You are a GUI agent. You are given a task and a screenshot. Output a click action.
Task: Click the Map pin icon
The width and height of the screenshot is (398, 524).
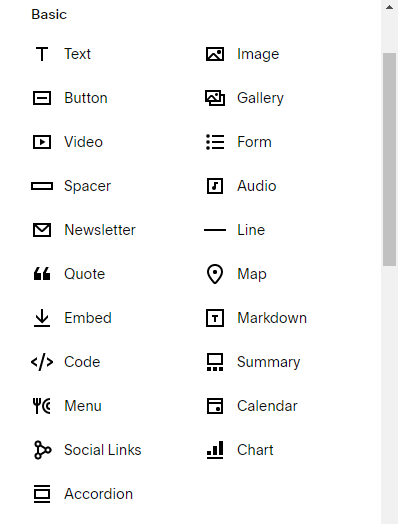click(x=215, y=274)
